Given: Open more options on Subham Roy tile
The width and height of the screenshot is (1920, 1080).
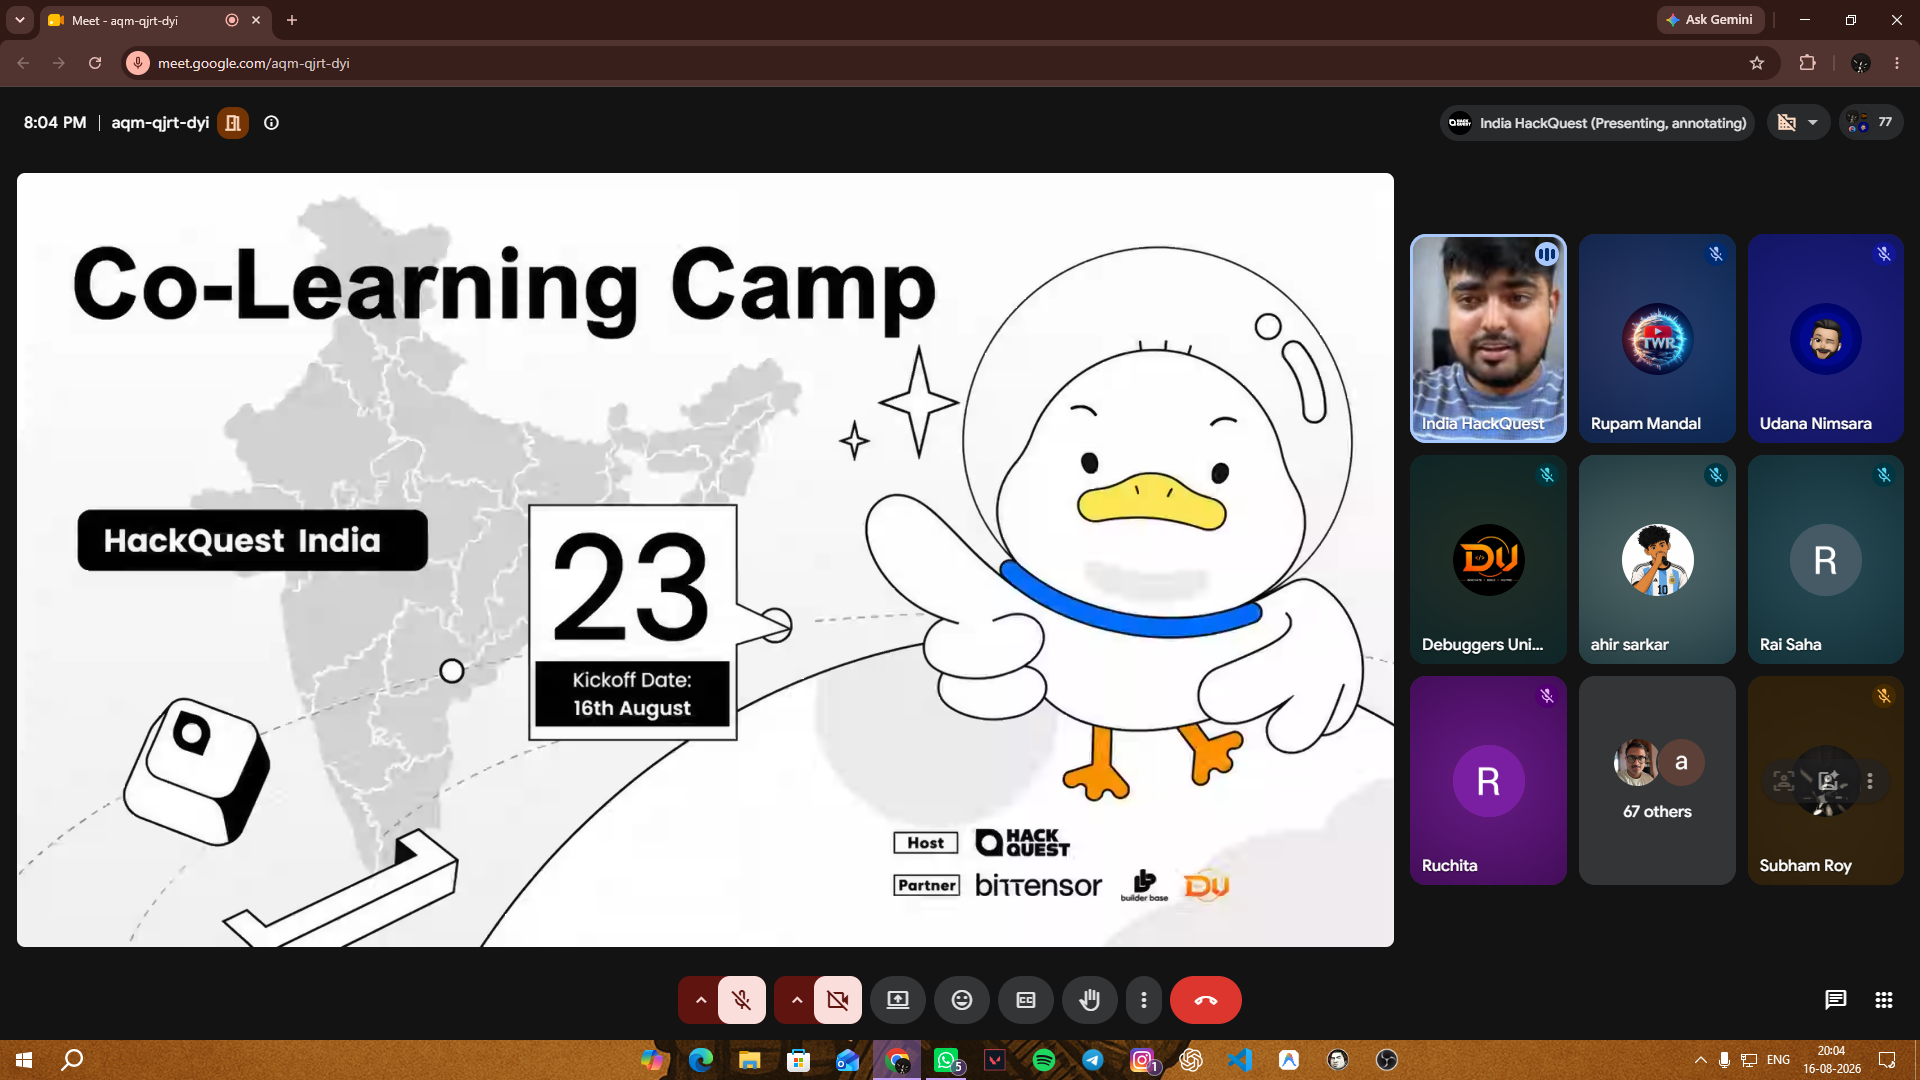Looking at the screenshot, I should coord(1870,781).
